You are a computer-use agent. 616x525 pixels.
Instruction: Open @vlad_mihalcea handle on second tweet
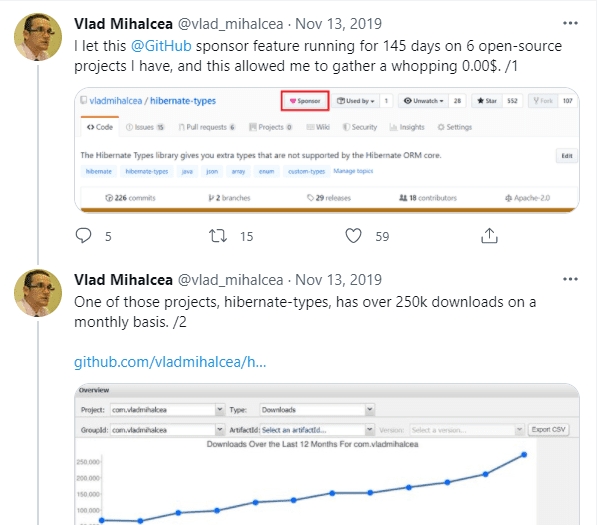[x=231, y=280]
